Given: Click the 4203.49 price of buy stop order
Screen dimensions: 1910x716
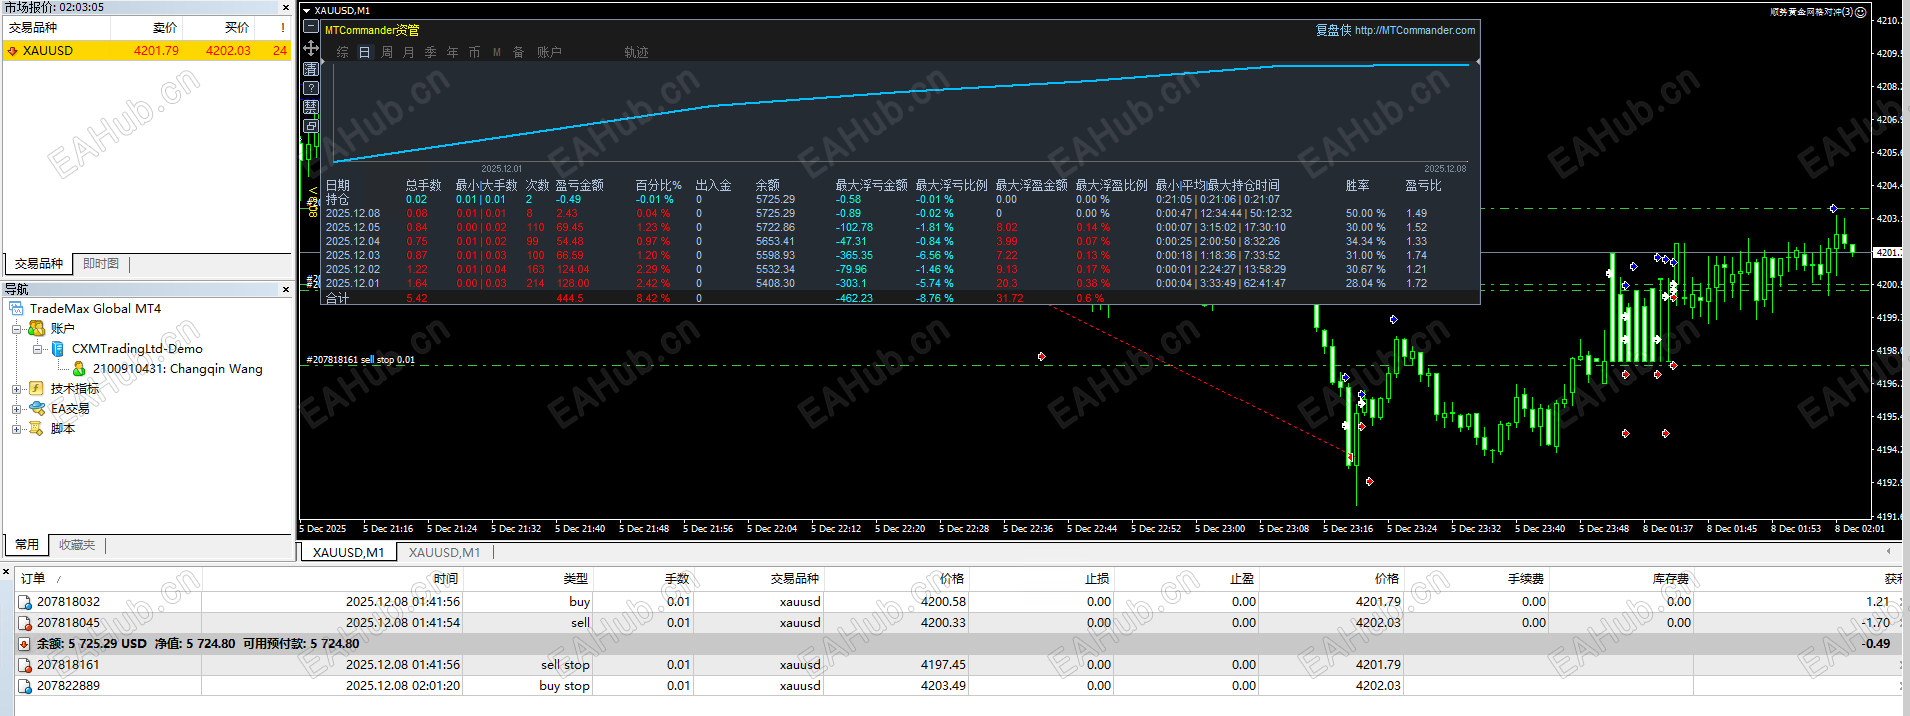Looking at the screenshot, I should [943, 686].
